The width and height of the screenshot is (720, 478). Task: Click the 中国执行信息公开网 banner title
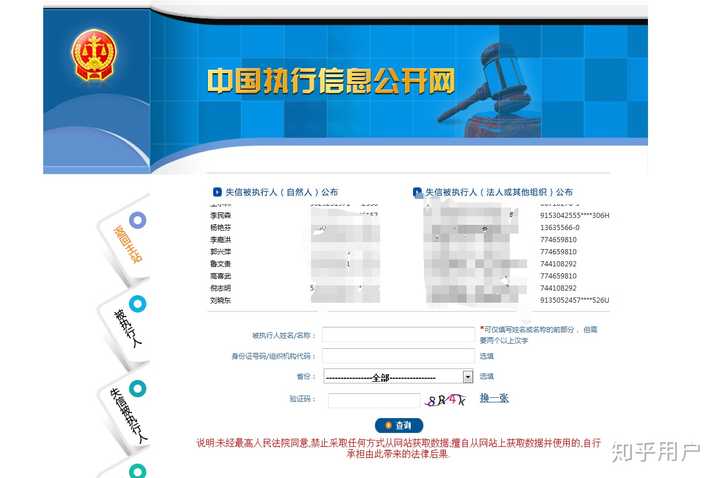click(331, 81)
